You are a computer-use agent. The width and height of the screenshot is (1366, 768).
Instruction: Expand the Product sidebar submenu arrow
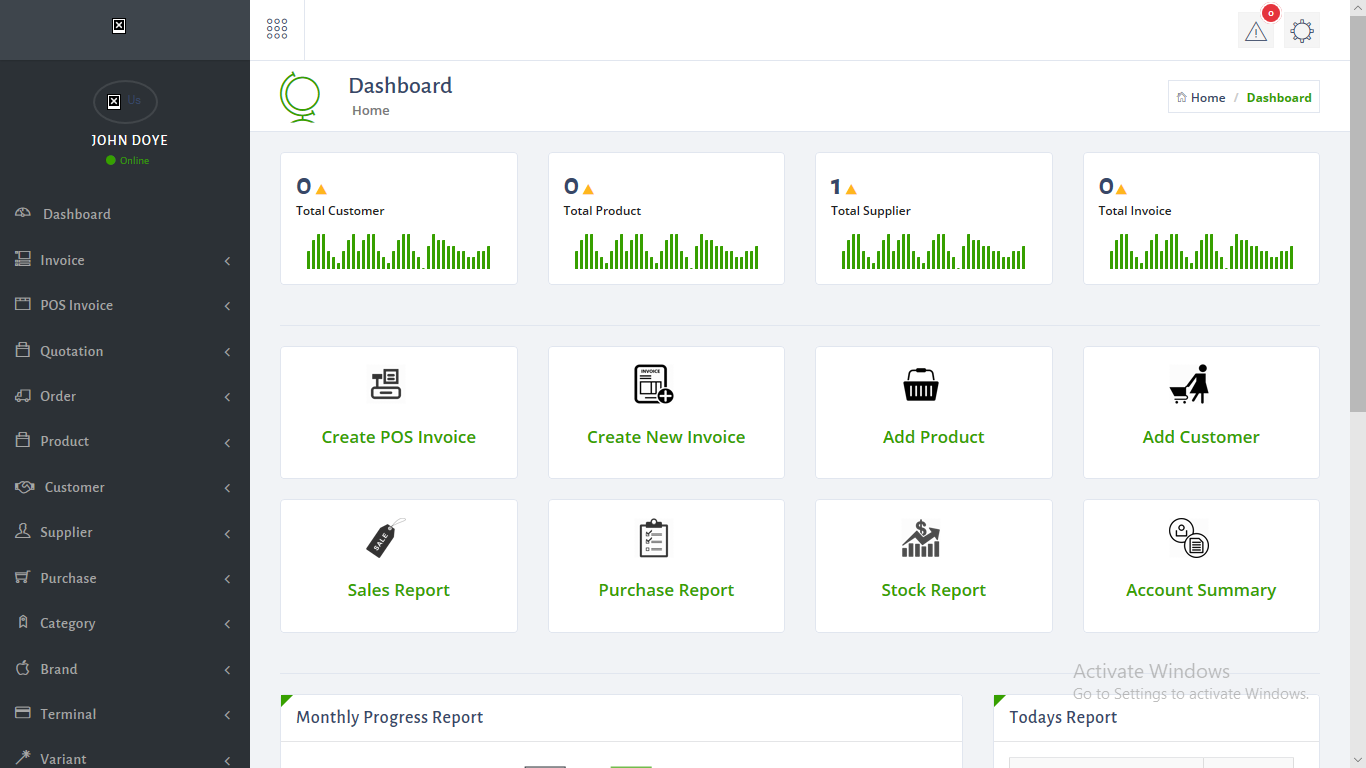coord(227,442)
